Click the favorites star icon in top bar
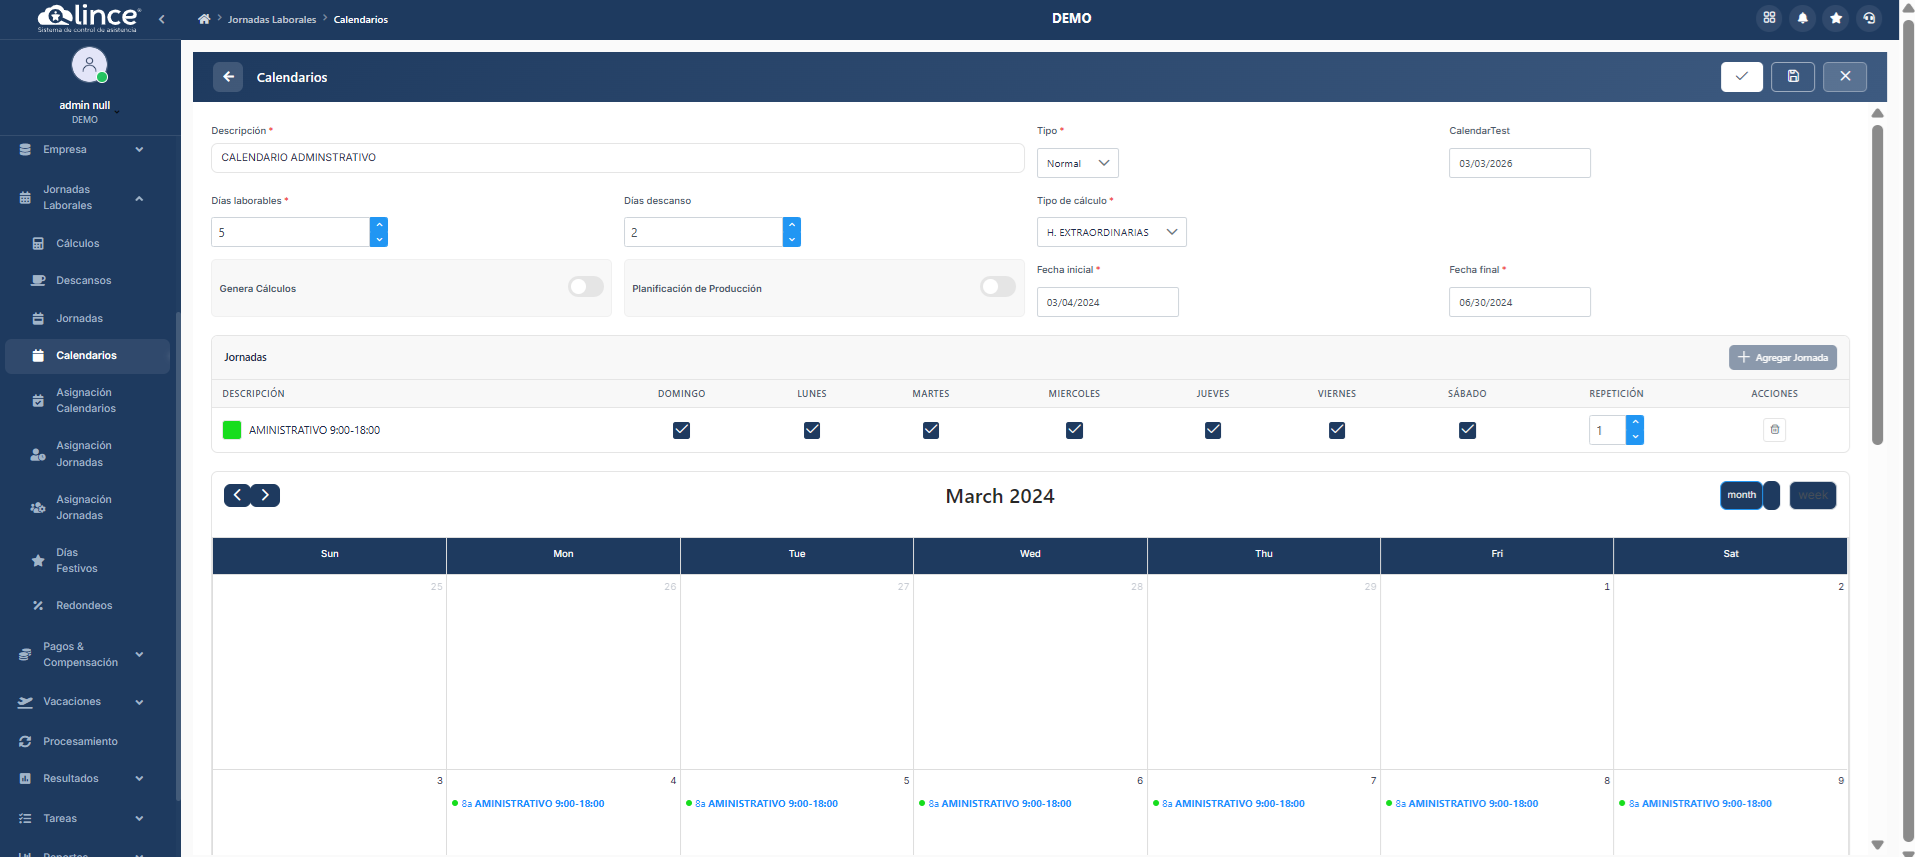This screenshot has width=1915, height=857. pos(1835,18)
